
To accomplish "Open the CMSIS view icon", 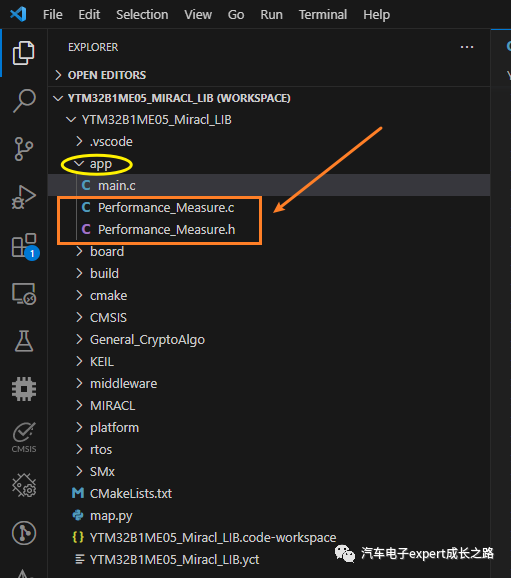I will pyautogui.click(x=24, y=437).
